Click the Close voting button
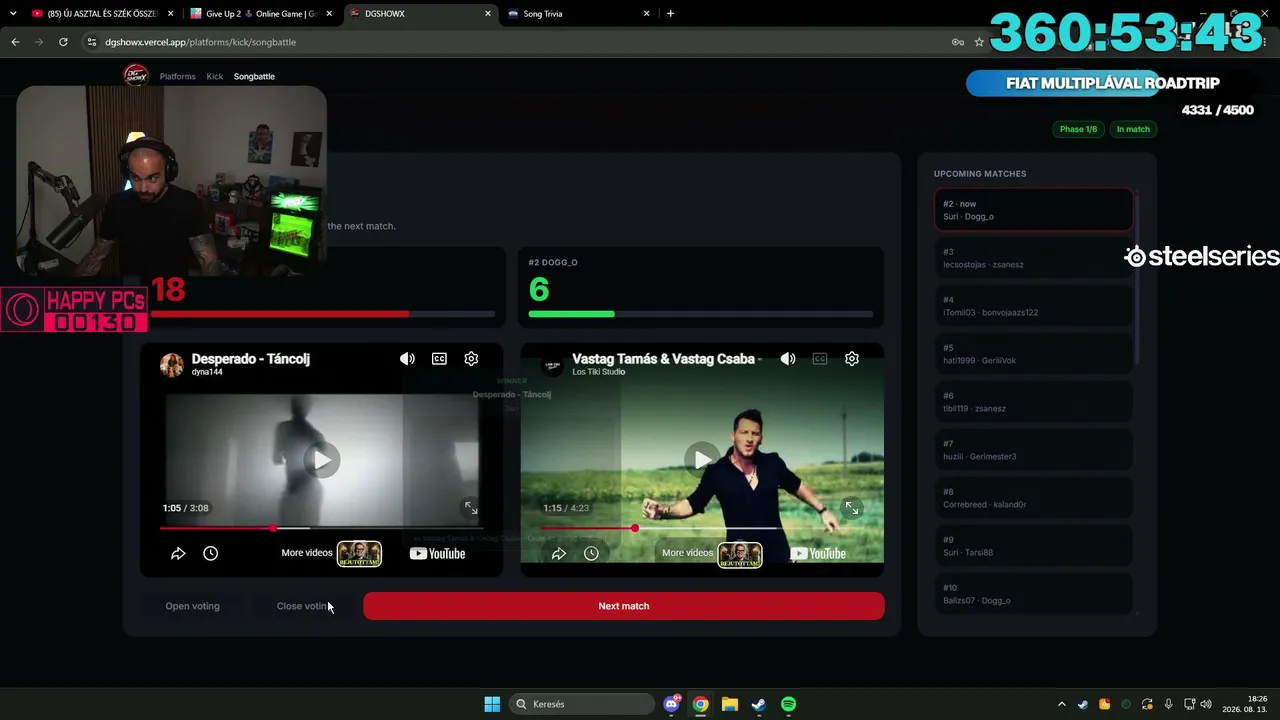 tap(303, 606)
